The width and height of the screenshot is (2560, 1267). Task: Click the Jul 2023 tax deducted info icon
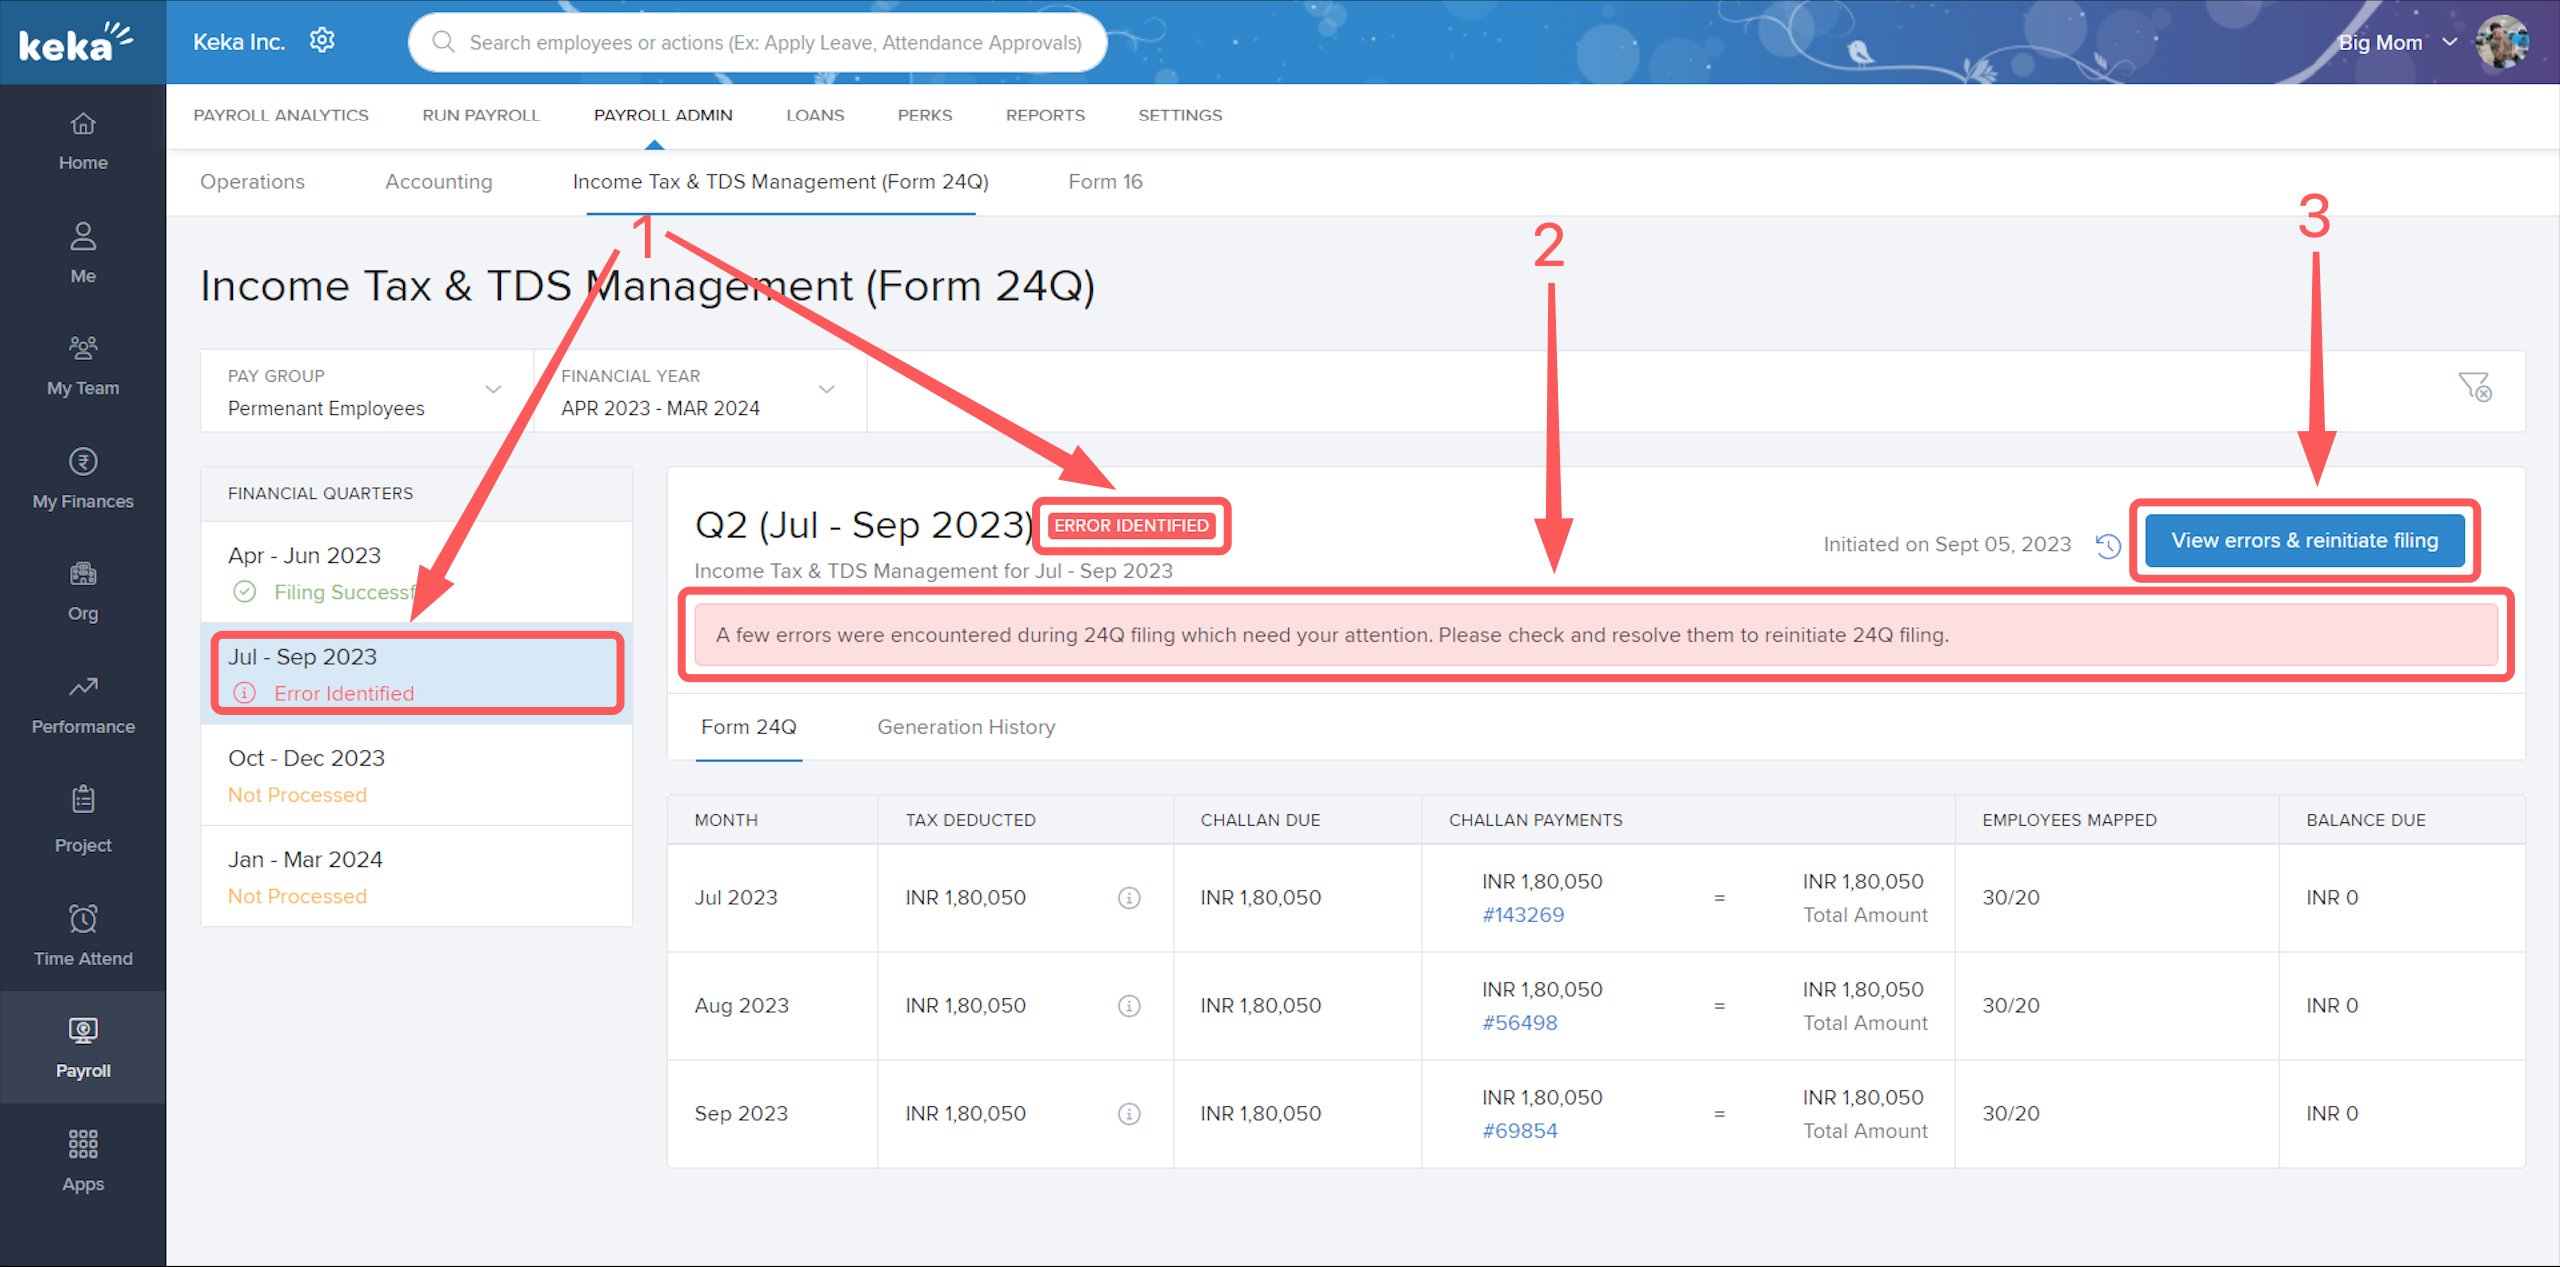[x=1129, y=898]
